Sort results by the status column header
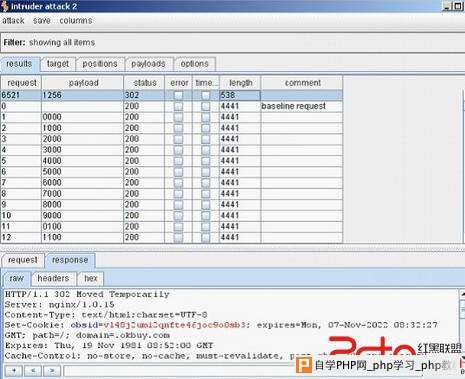 145,83
